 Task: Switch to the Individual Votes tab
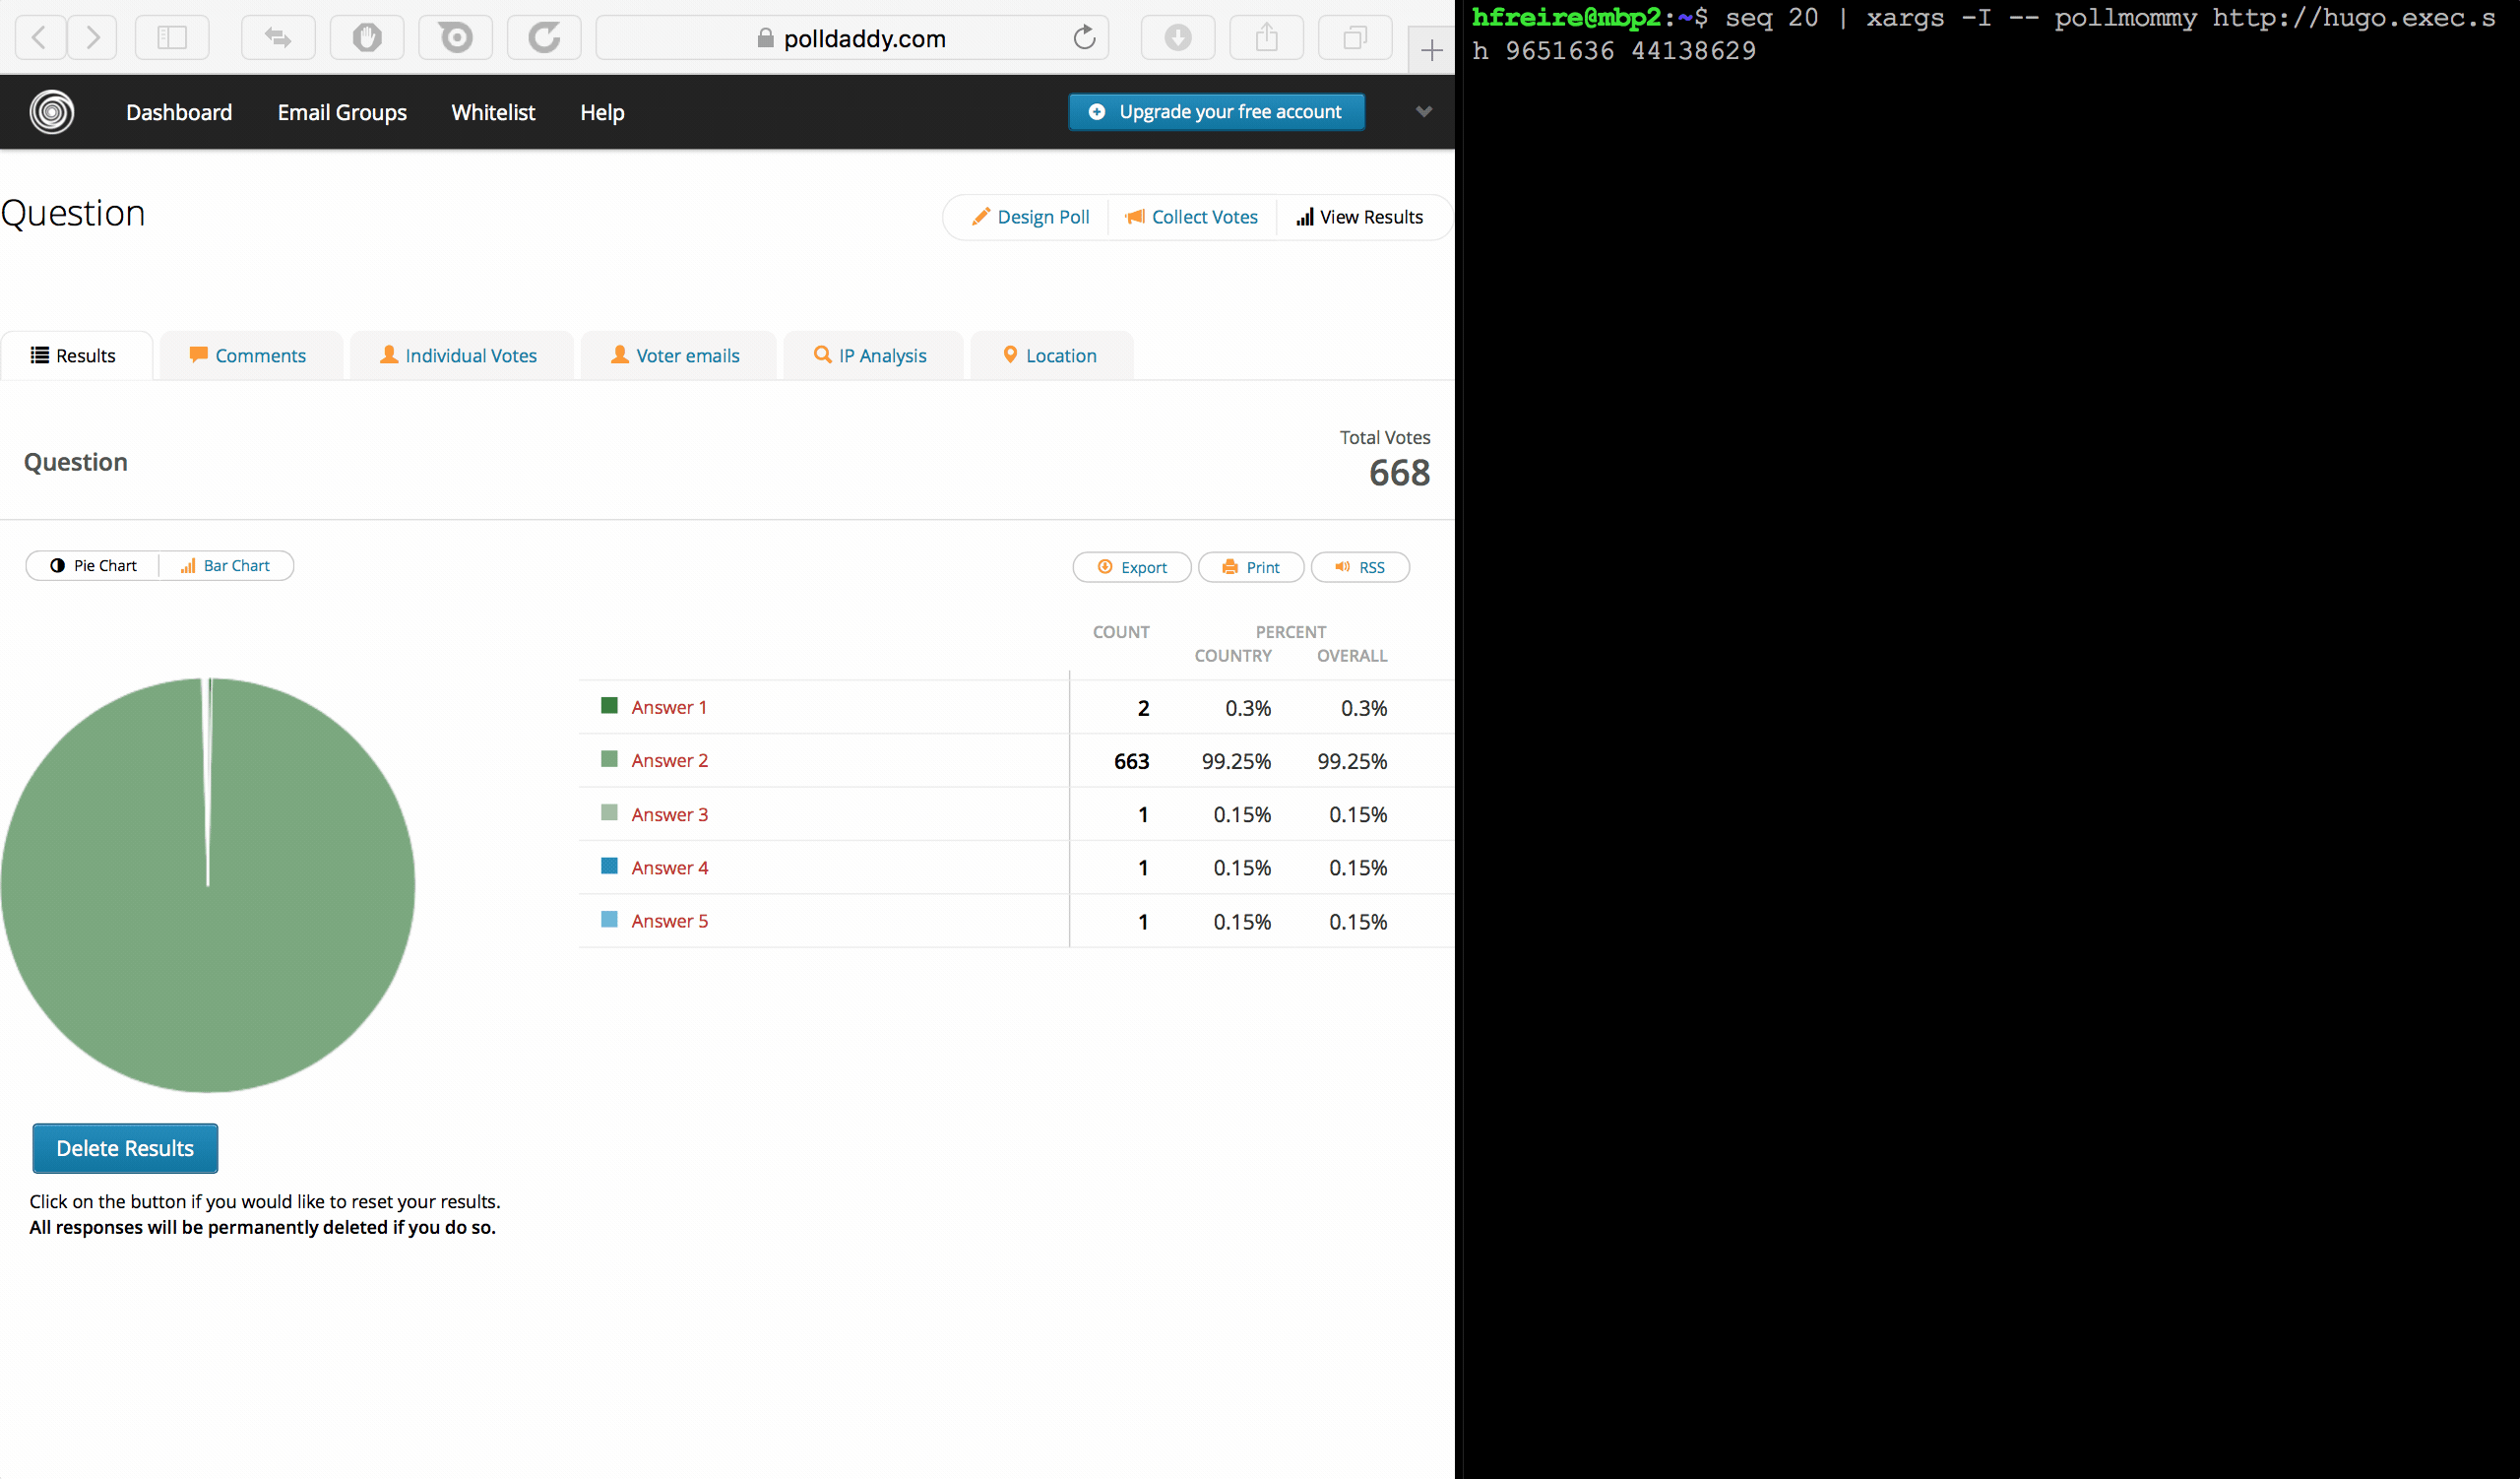point(460,356)
